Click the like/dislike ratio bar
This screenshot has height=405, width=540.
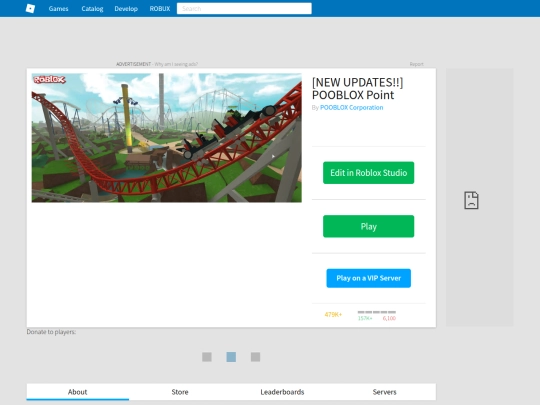coord(377,312)
